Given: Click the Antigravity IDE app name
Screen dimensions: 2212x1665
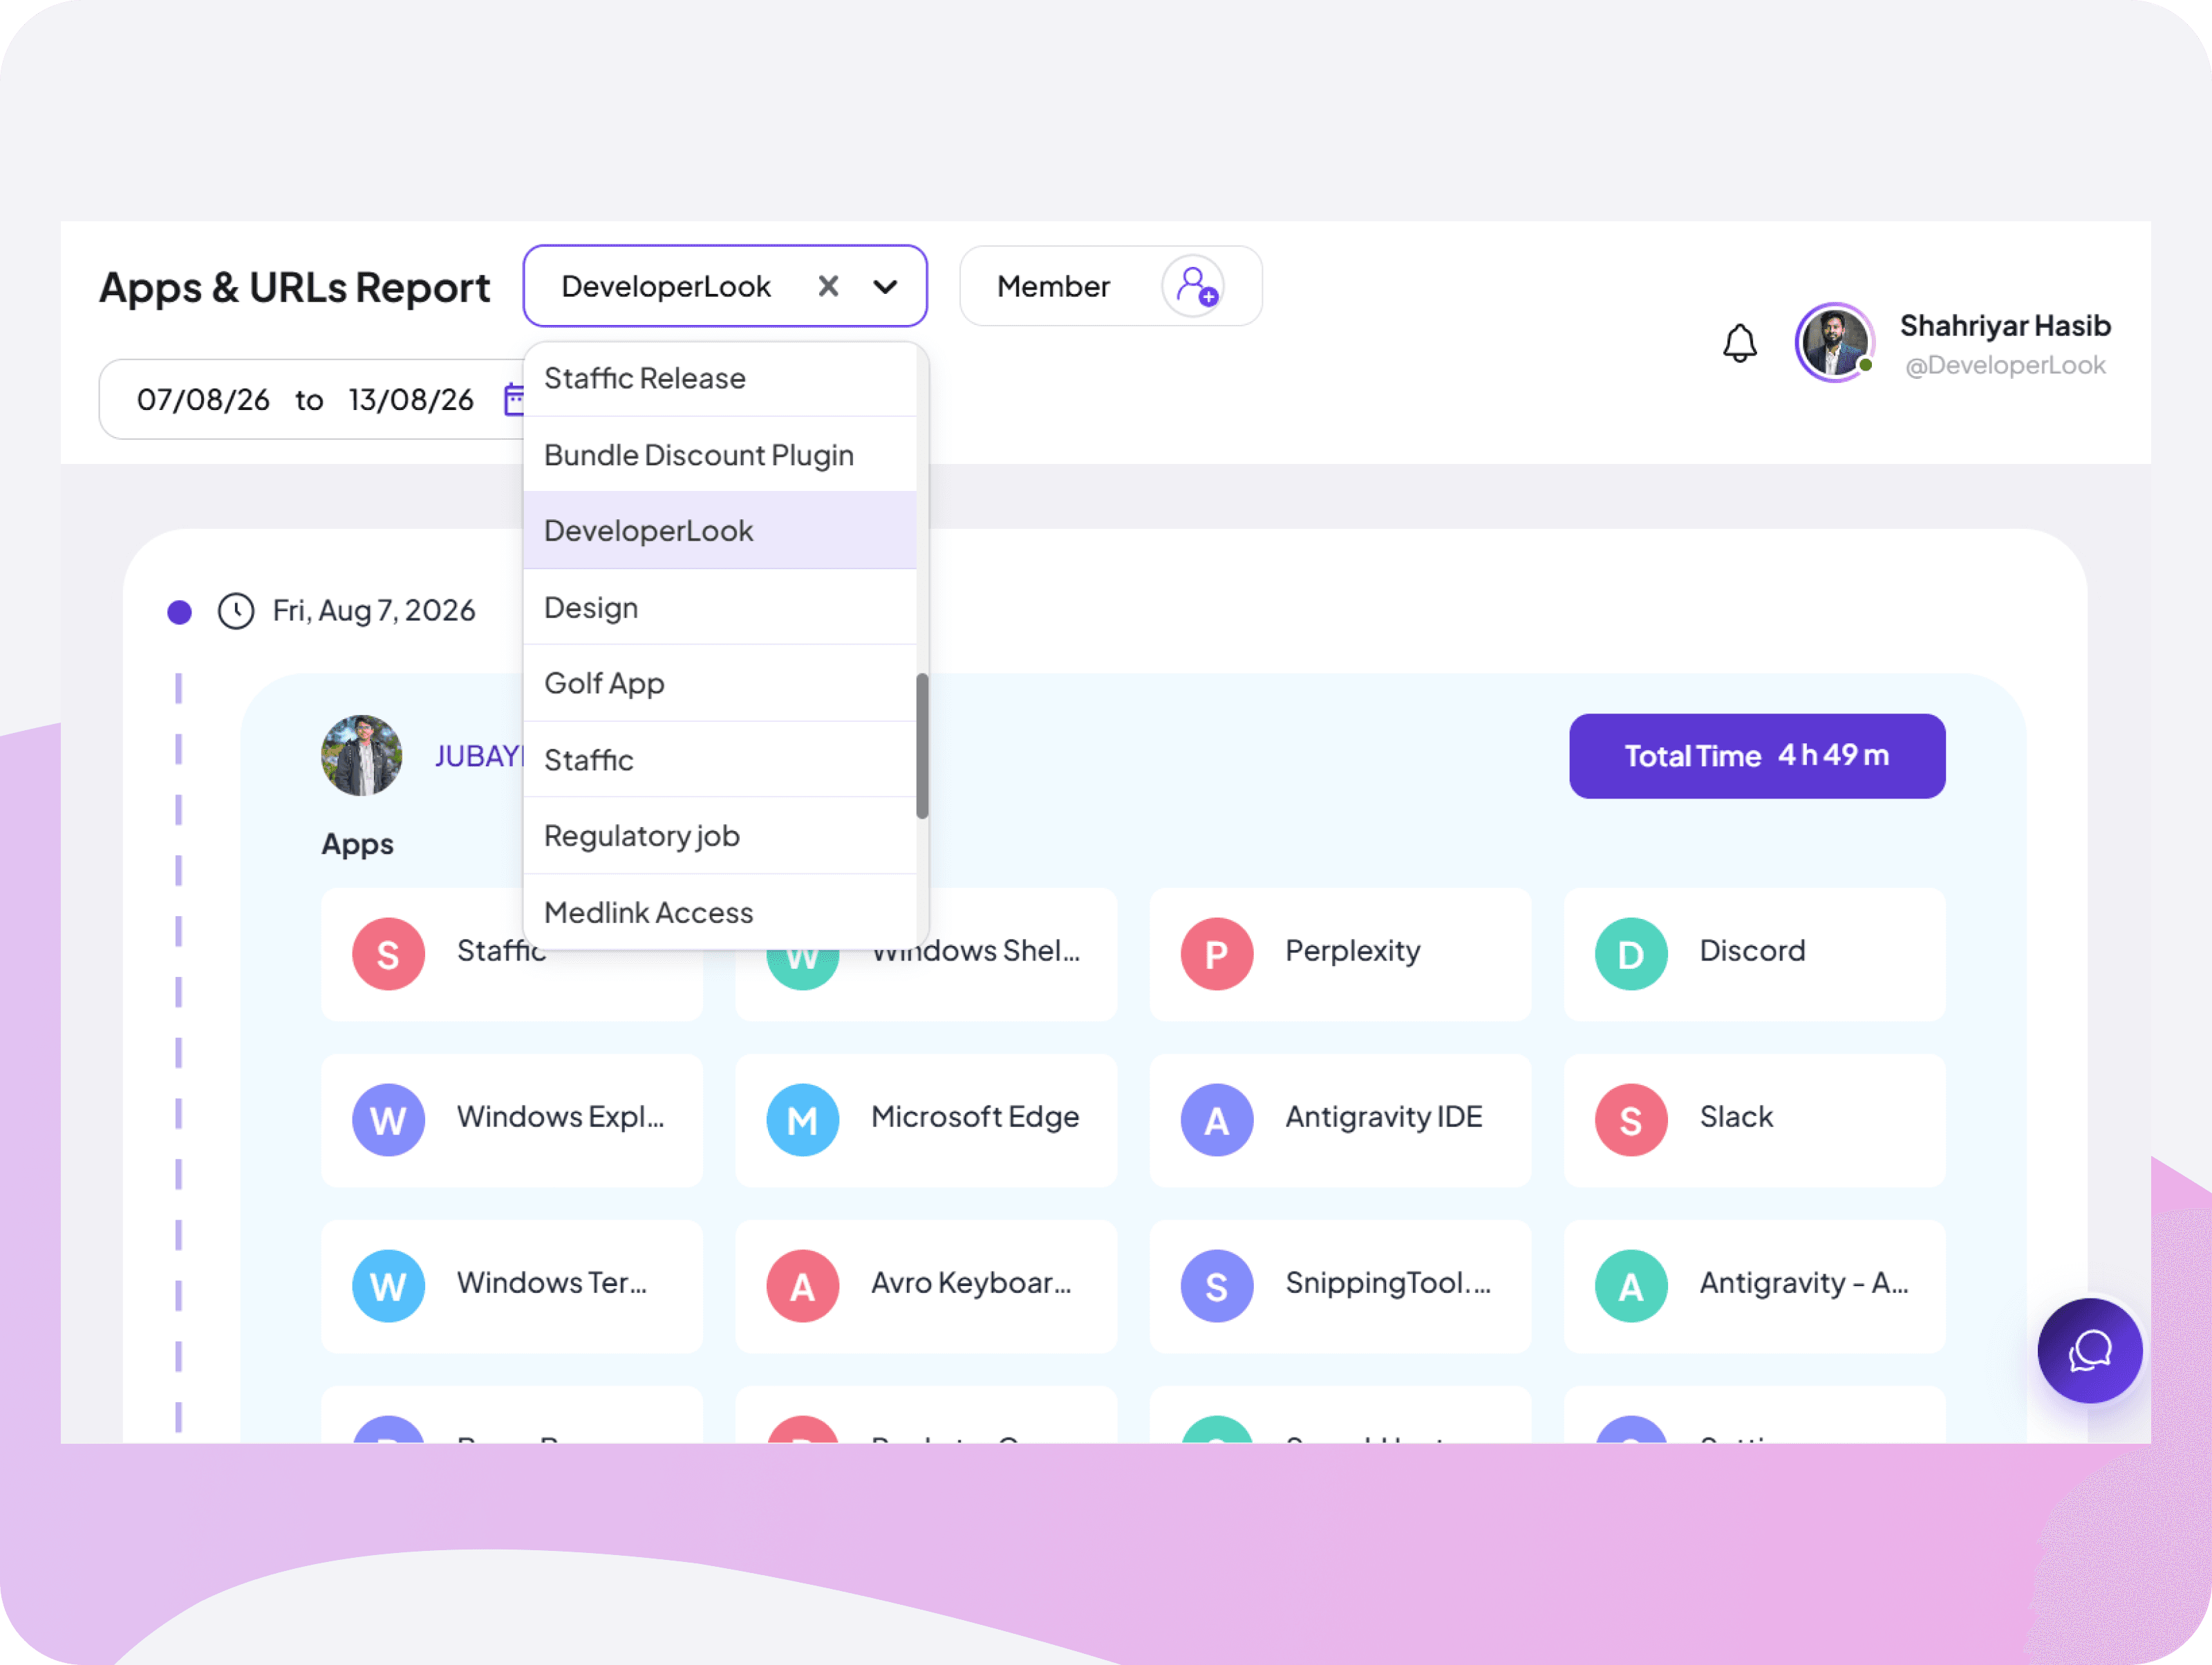Looking at the screenshot, I should (x=1383, y=1116).
